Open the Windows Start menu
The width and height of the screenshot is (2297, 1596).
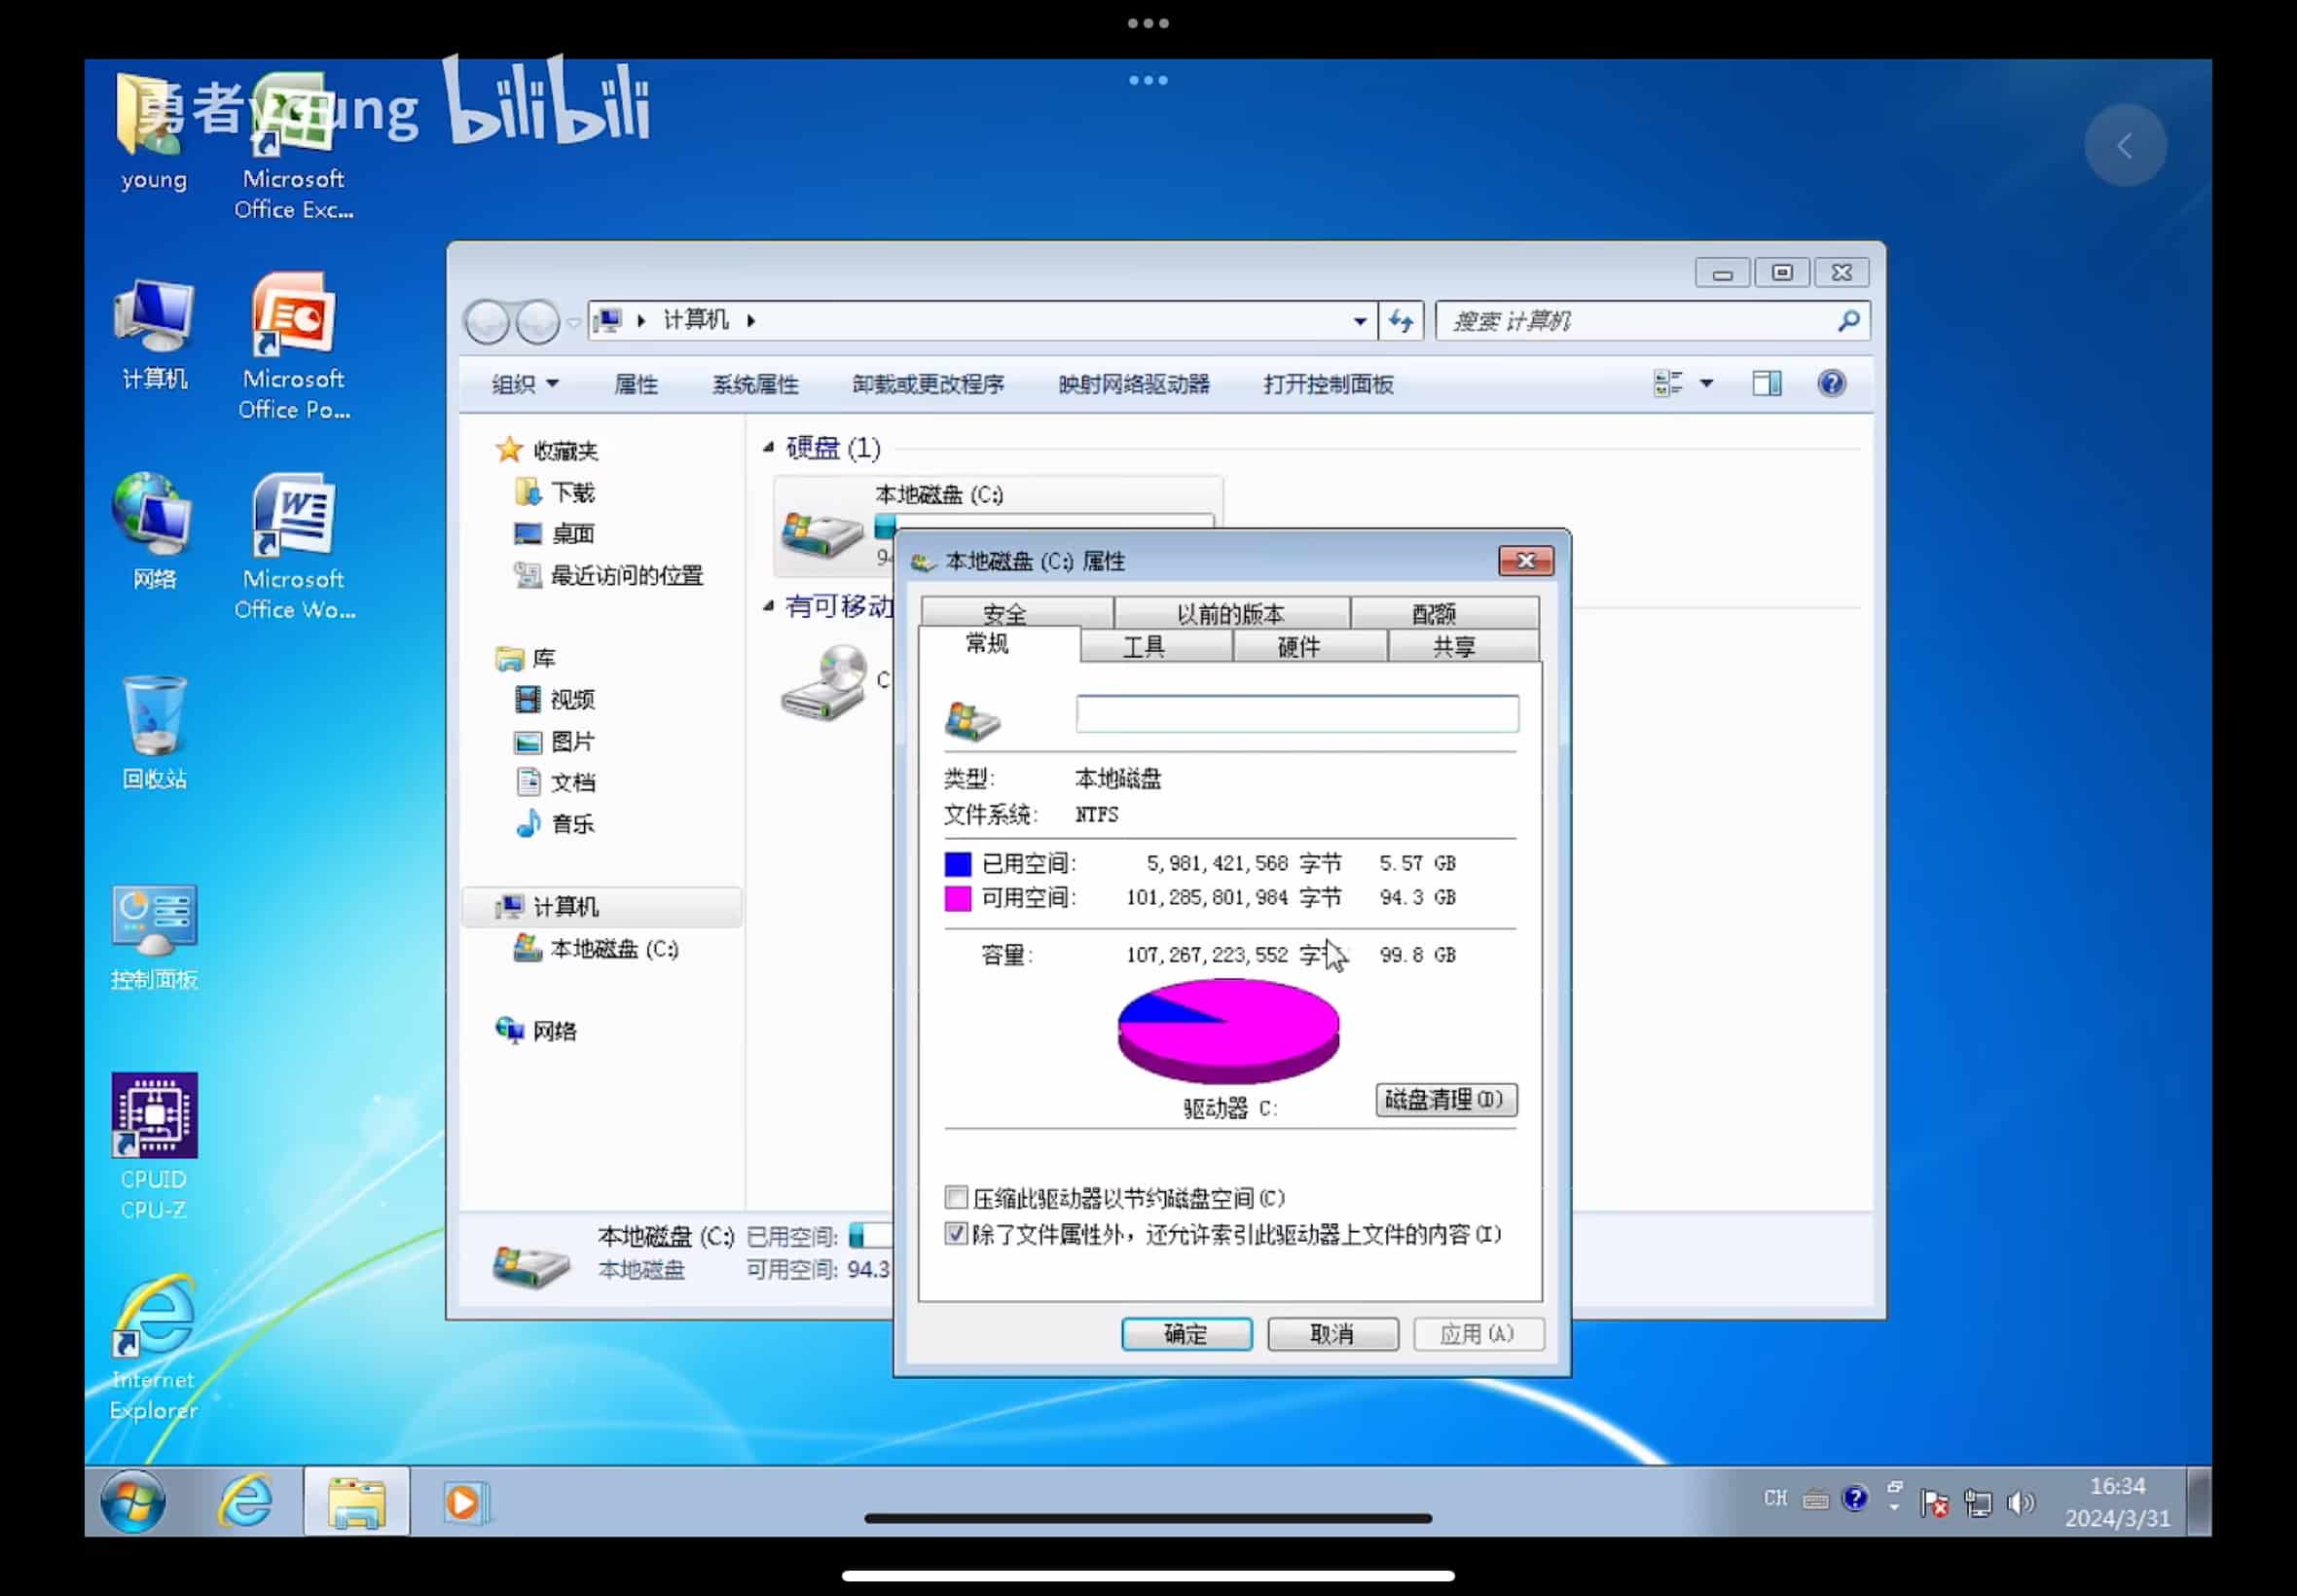(133, 1501)
